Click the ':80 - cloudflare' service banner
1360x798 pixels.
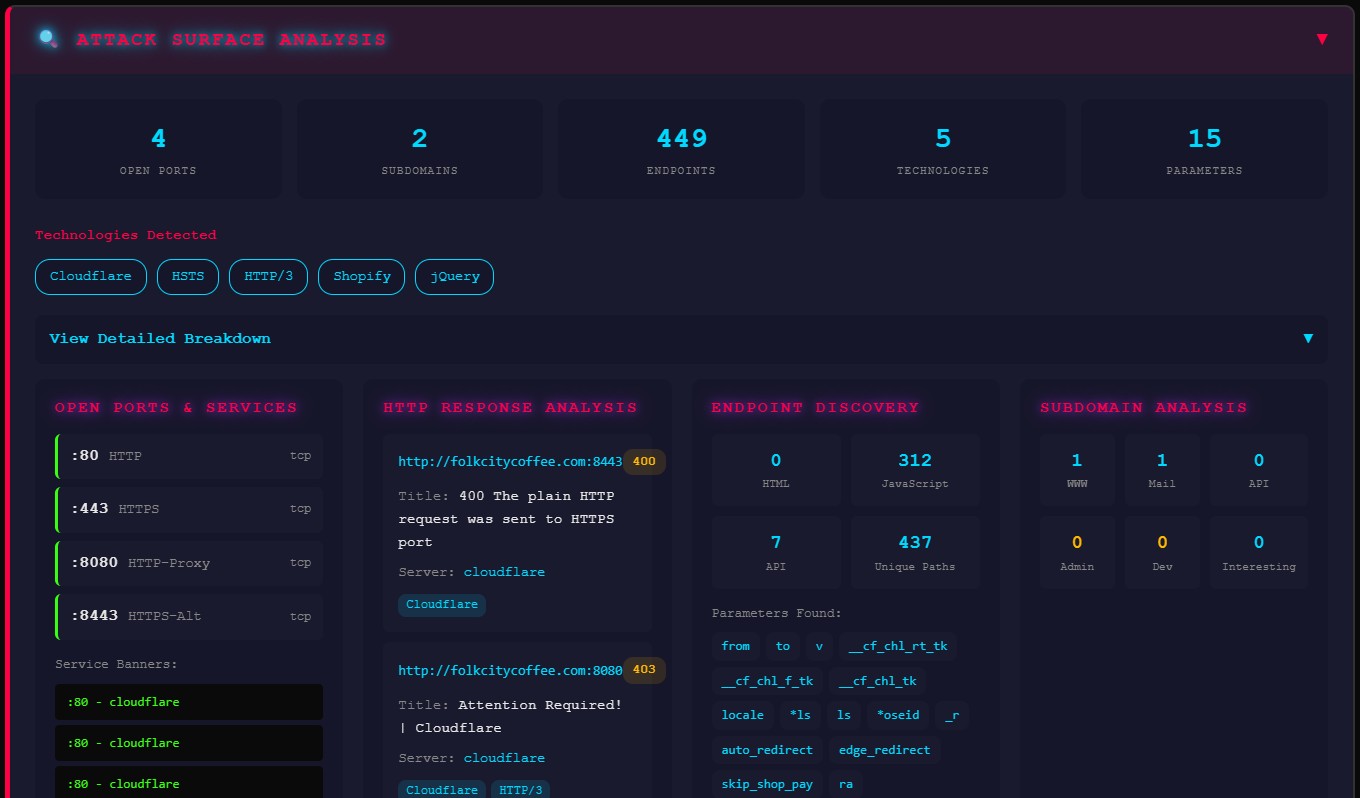point(188,702)
